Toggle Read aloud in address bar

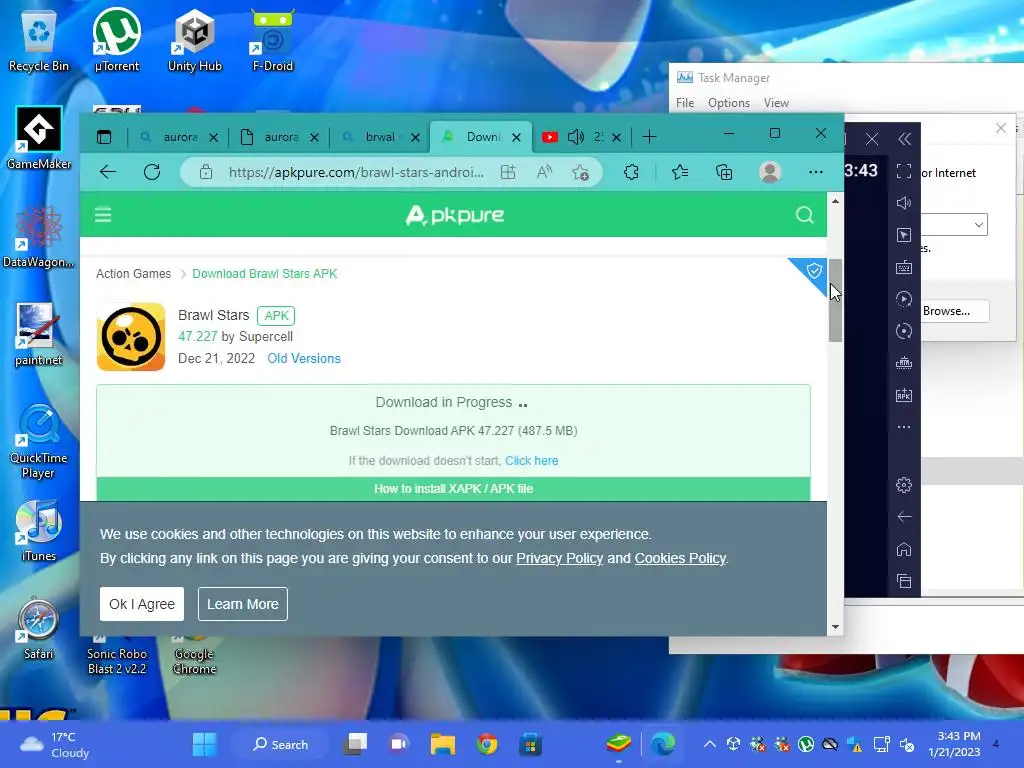pos(544,172)
